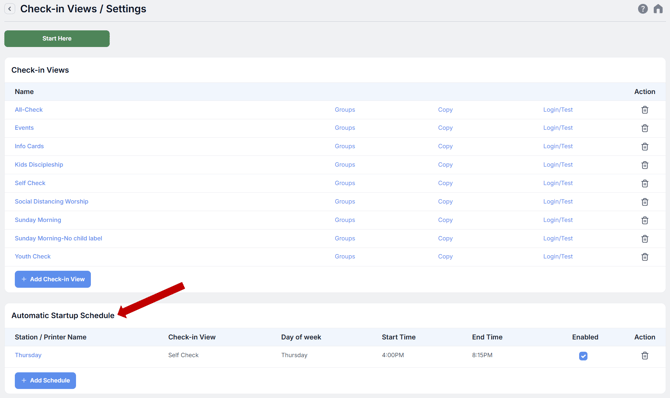Delete Social Distancing Worship view trash icon
Image resolution: width=670 pixels, height=398 pixels.
pyautogui.click(x=645, y=202)
